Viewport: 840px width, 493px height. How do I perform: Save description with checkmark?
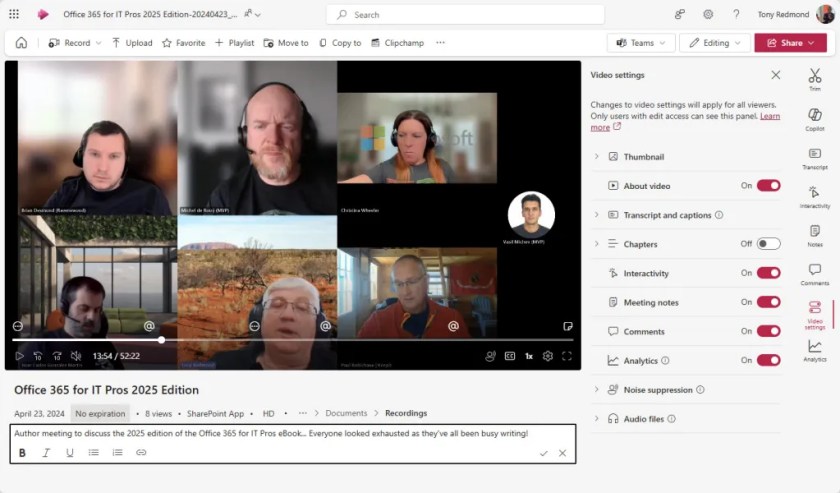click(x=544, y=453)
